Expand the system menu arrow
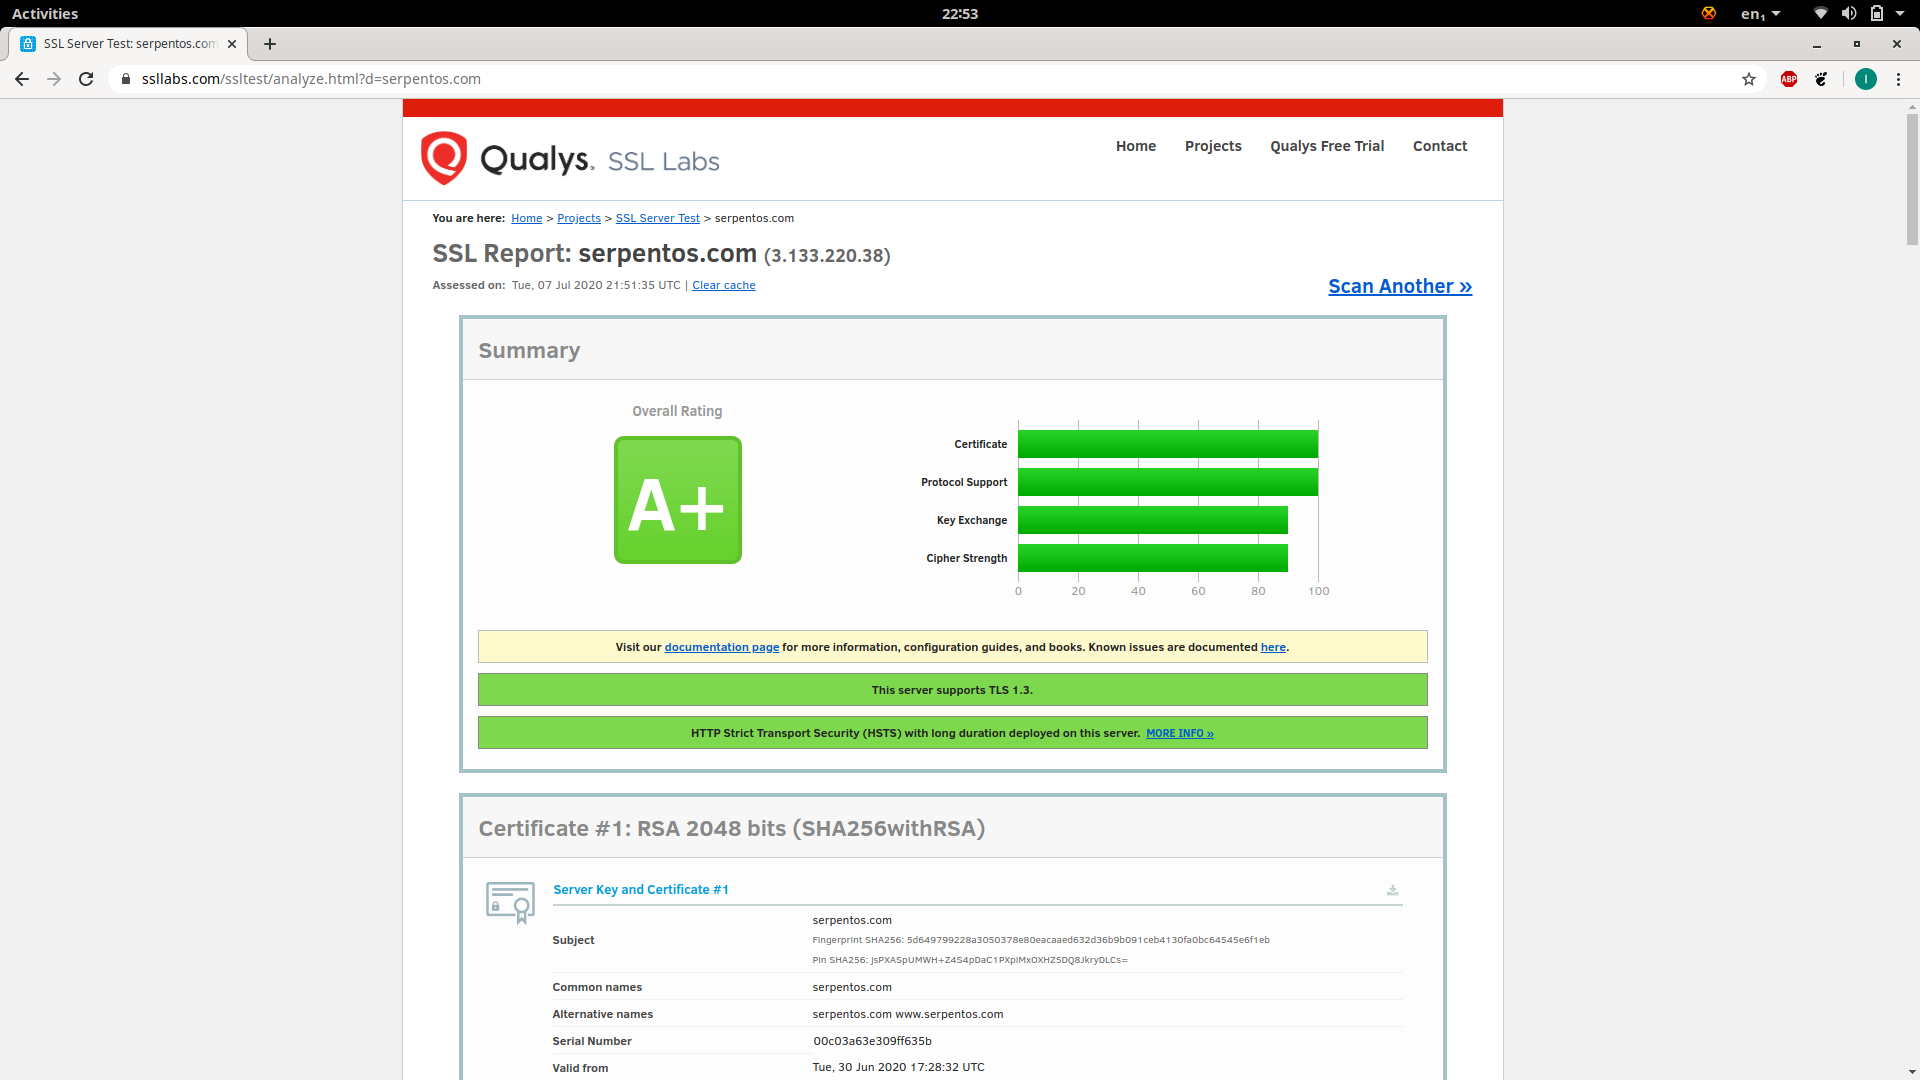Viewport: 1920px width, 1080px height. pos(1900,13)
